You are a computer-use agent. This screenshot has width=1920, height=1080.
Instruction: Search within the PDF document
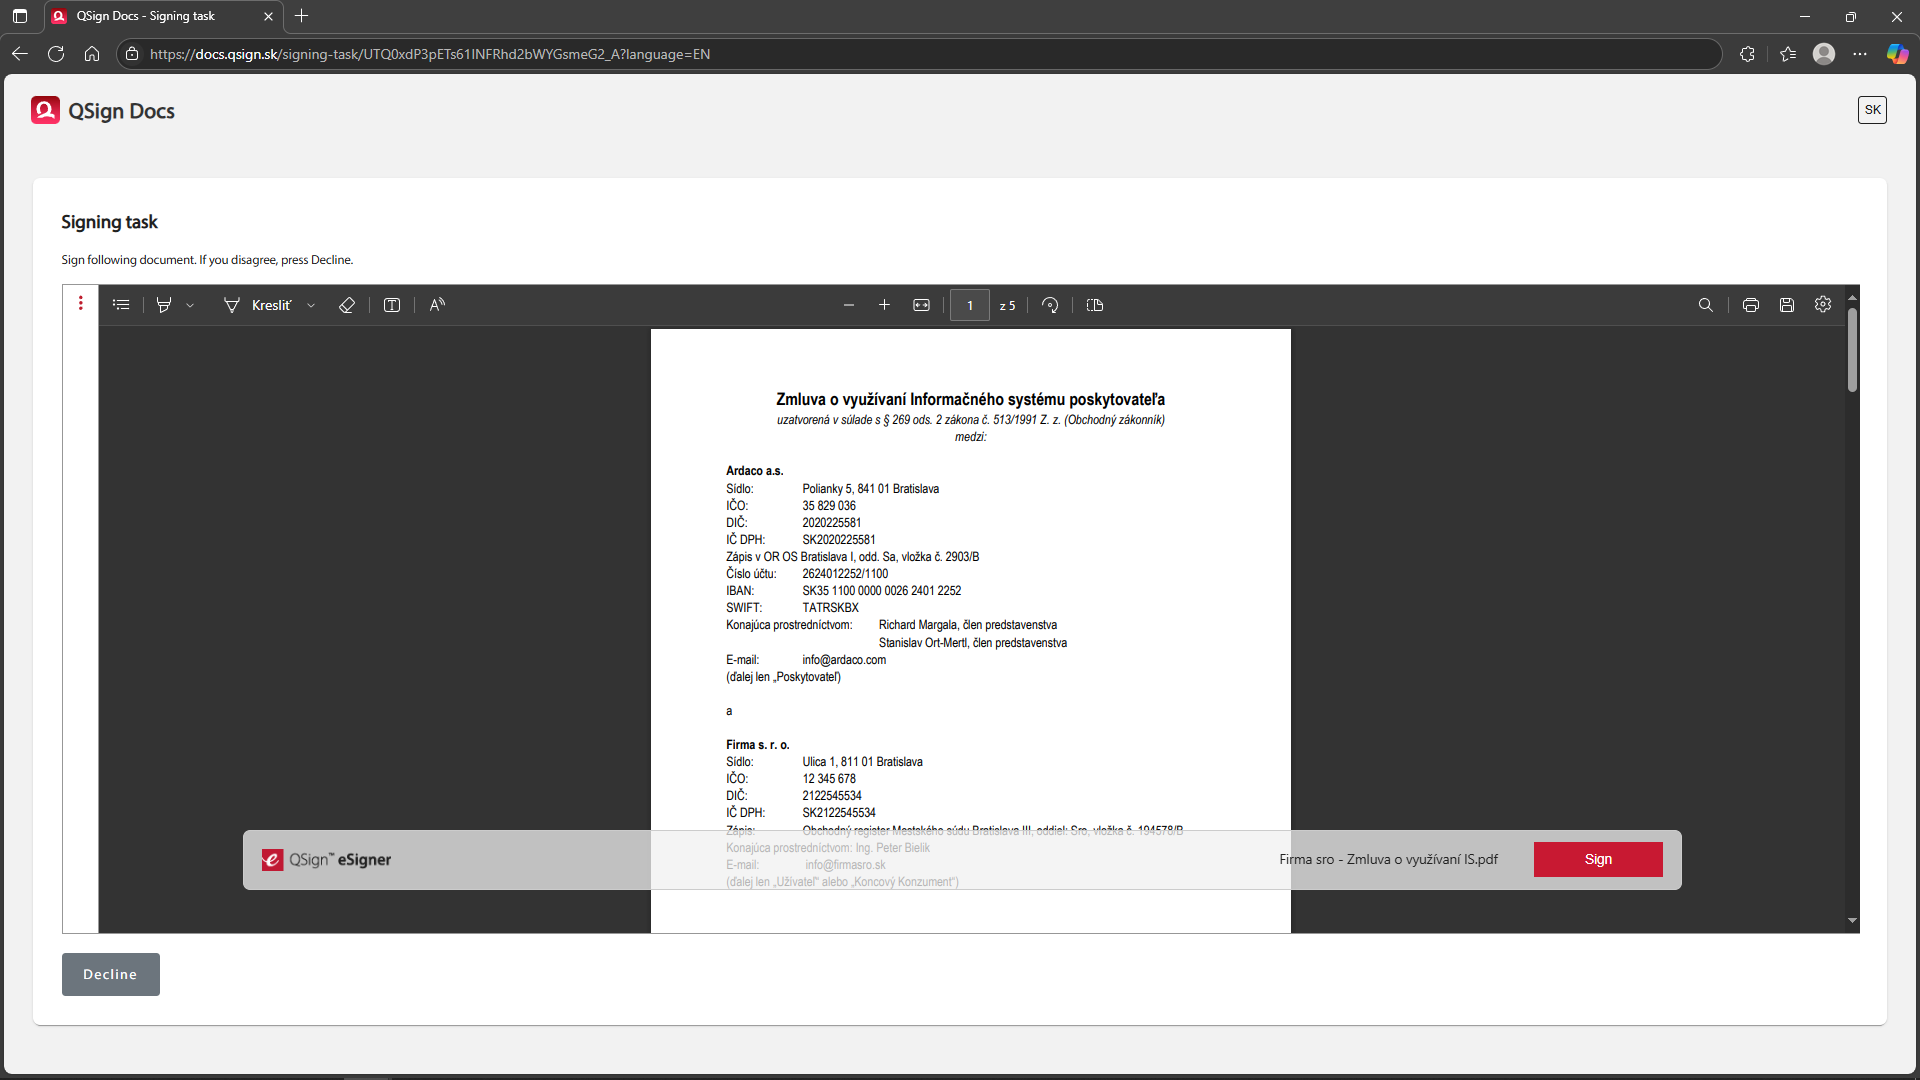pyautogui.click(x=1706, y=305)
